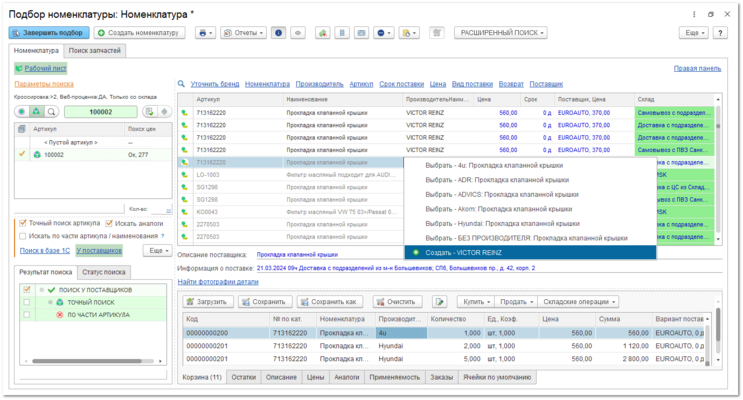Toggle Точный поиск артикула checkbox
The image size is (743, 400).
[x=22, y=223]
